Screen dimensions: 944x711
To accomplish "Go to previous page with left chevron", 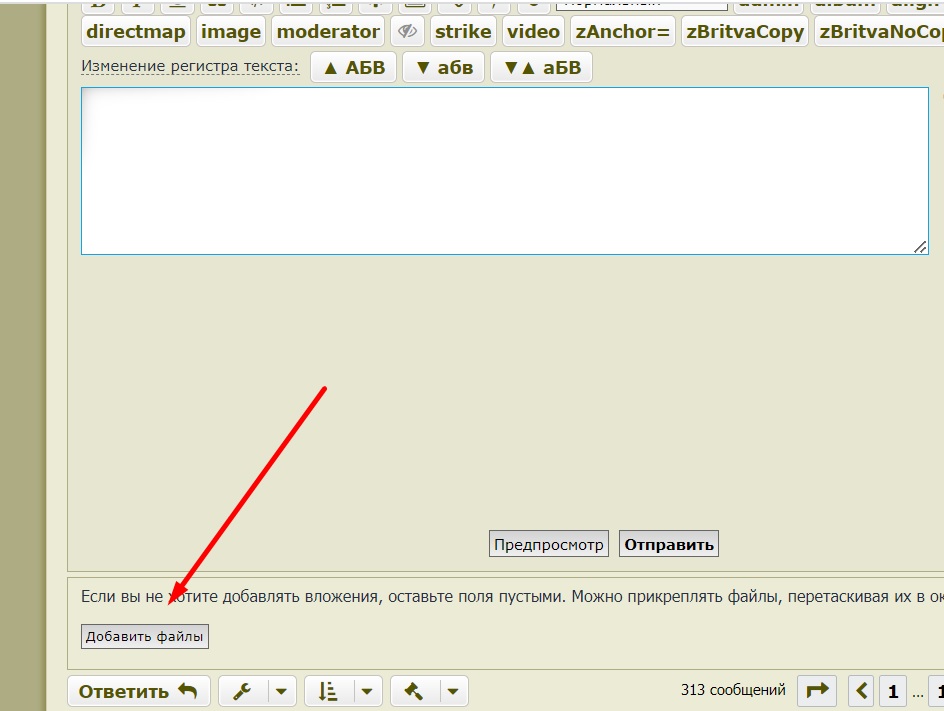I will (862, 690).
